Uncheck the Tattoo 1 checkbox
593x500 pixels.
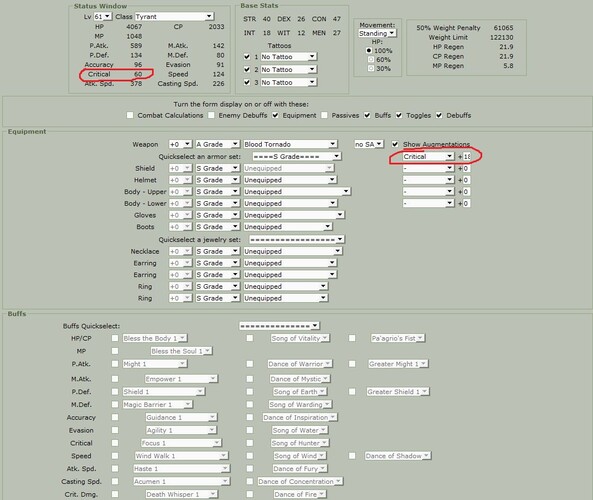247,57
